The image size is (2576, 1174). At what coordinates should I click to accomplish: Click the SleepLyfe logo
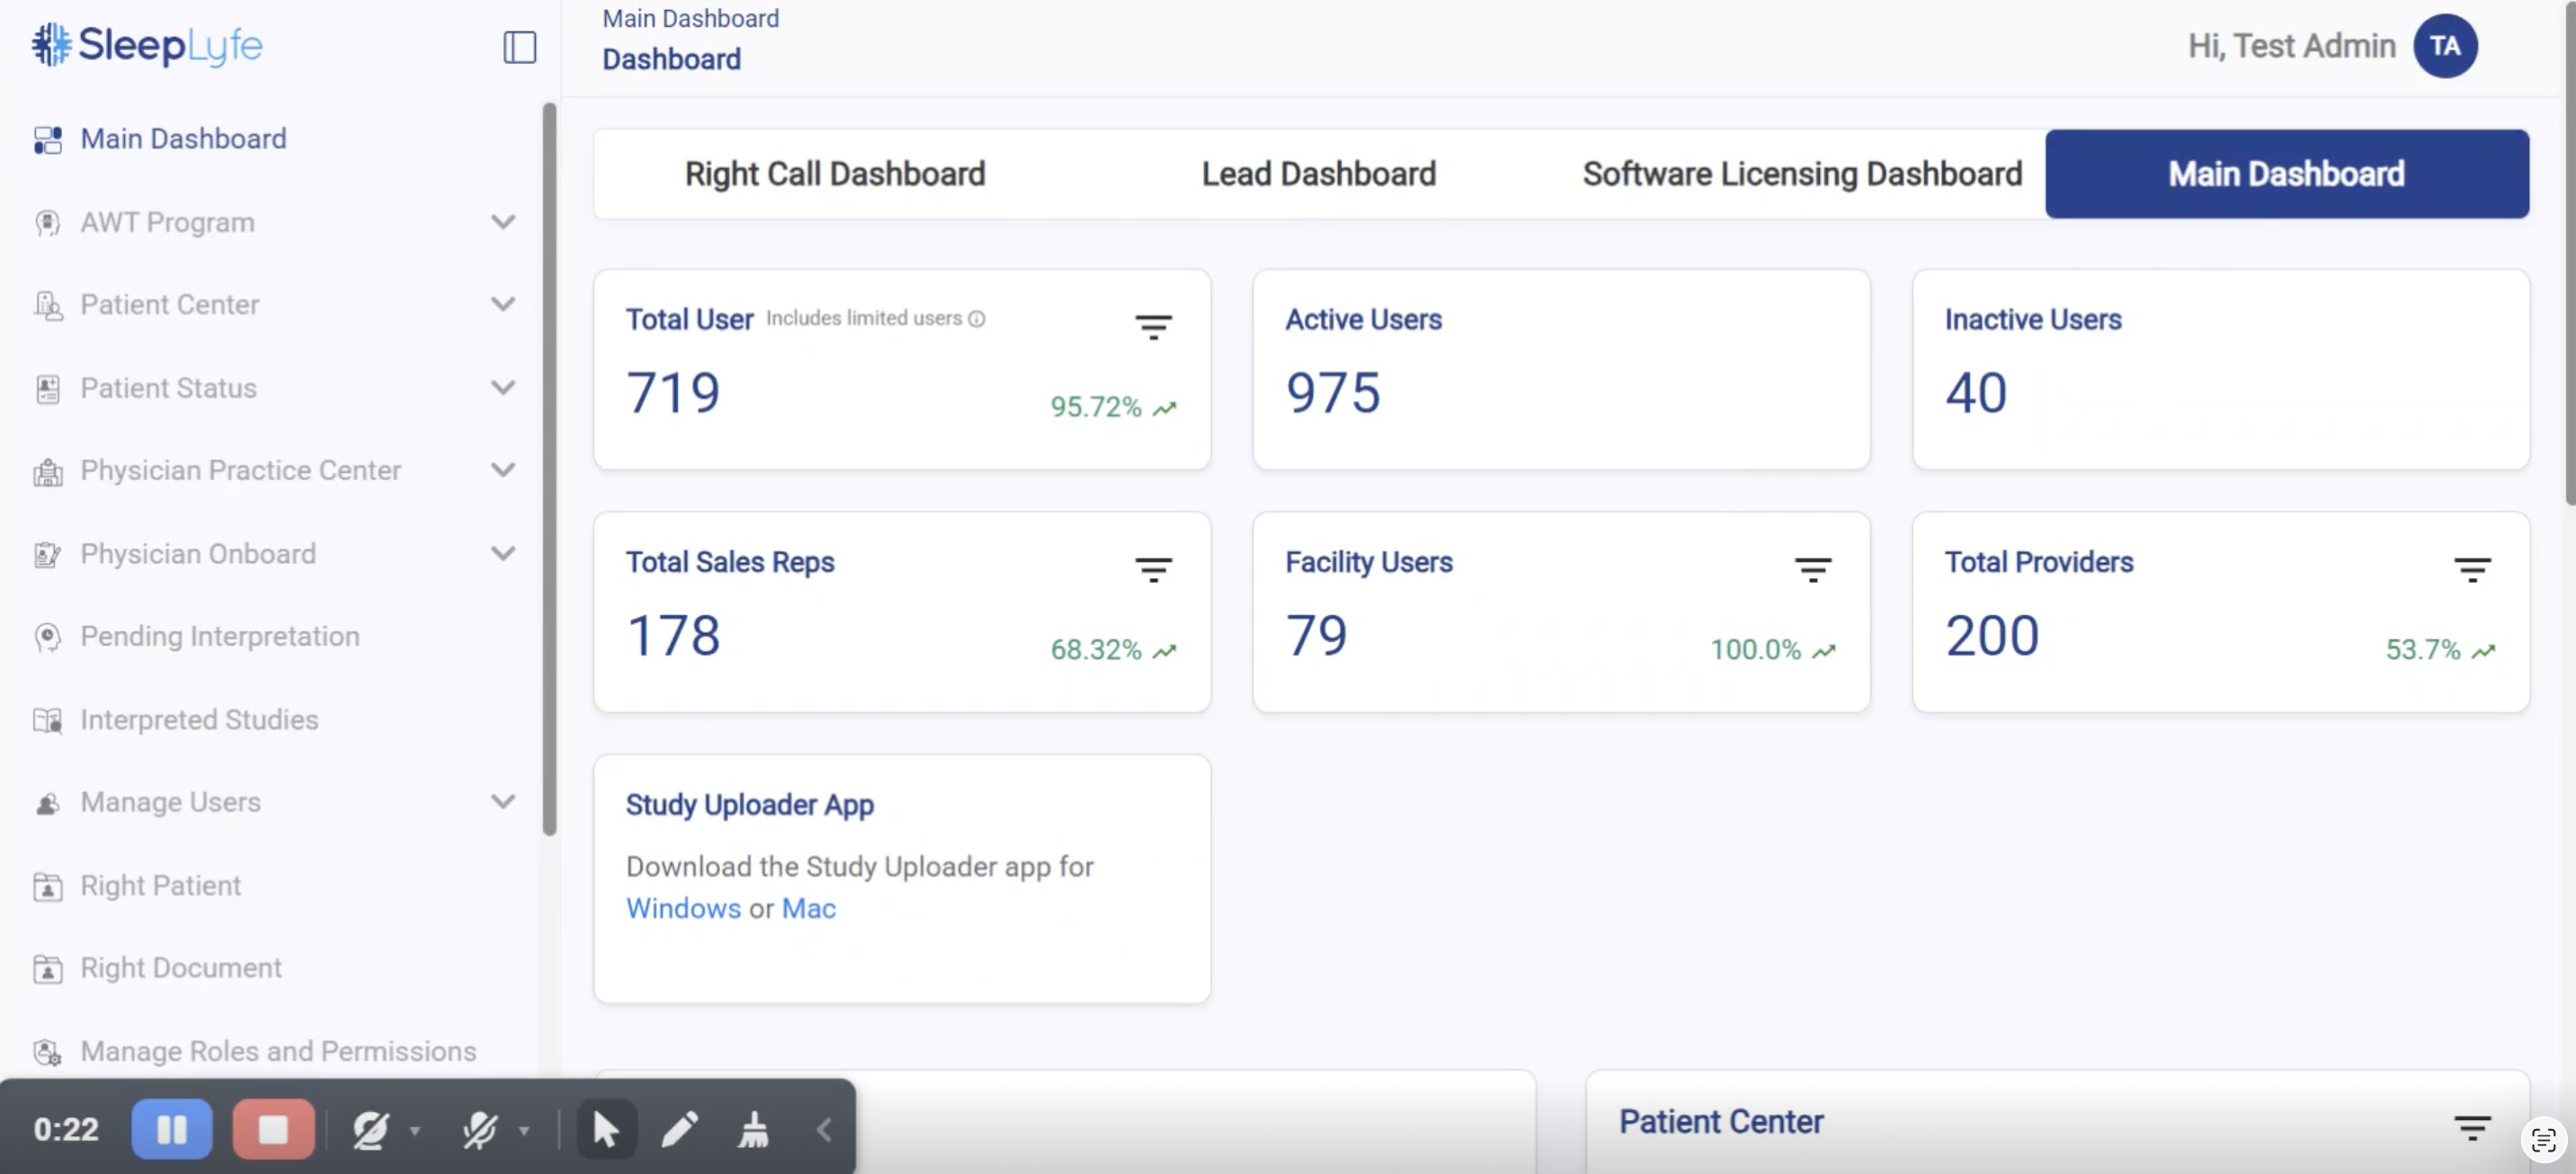(x=147, y=45)
